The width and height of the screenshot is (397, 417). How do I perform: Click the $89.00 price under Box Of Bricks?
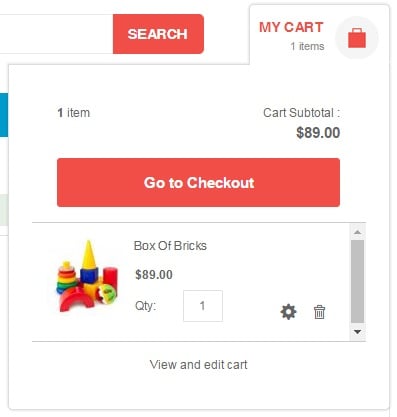[x=154, y=275]
